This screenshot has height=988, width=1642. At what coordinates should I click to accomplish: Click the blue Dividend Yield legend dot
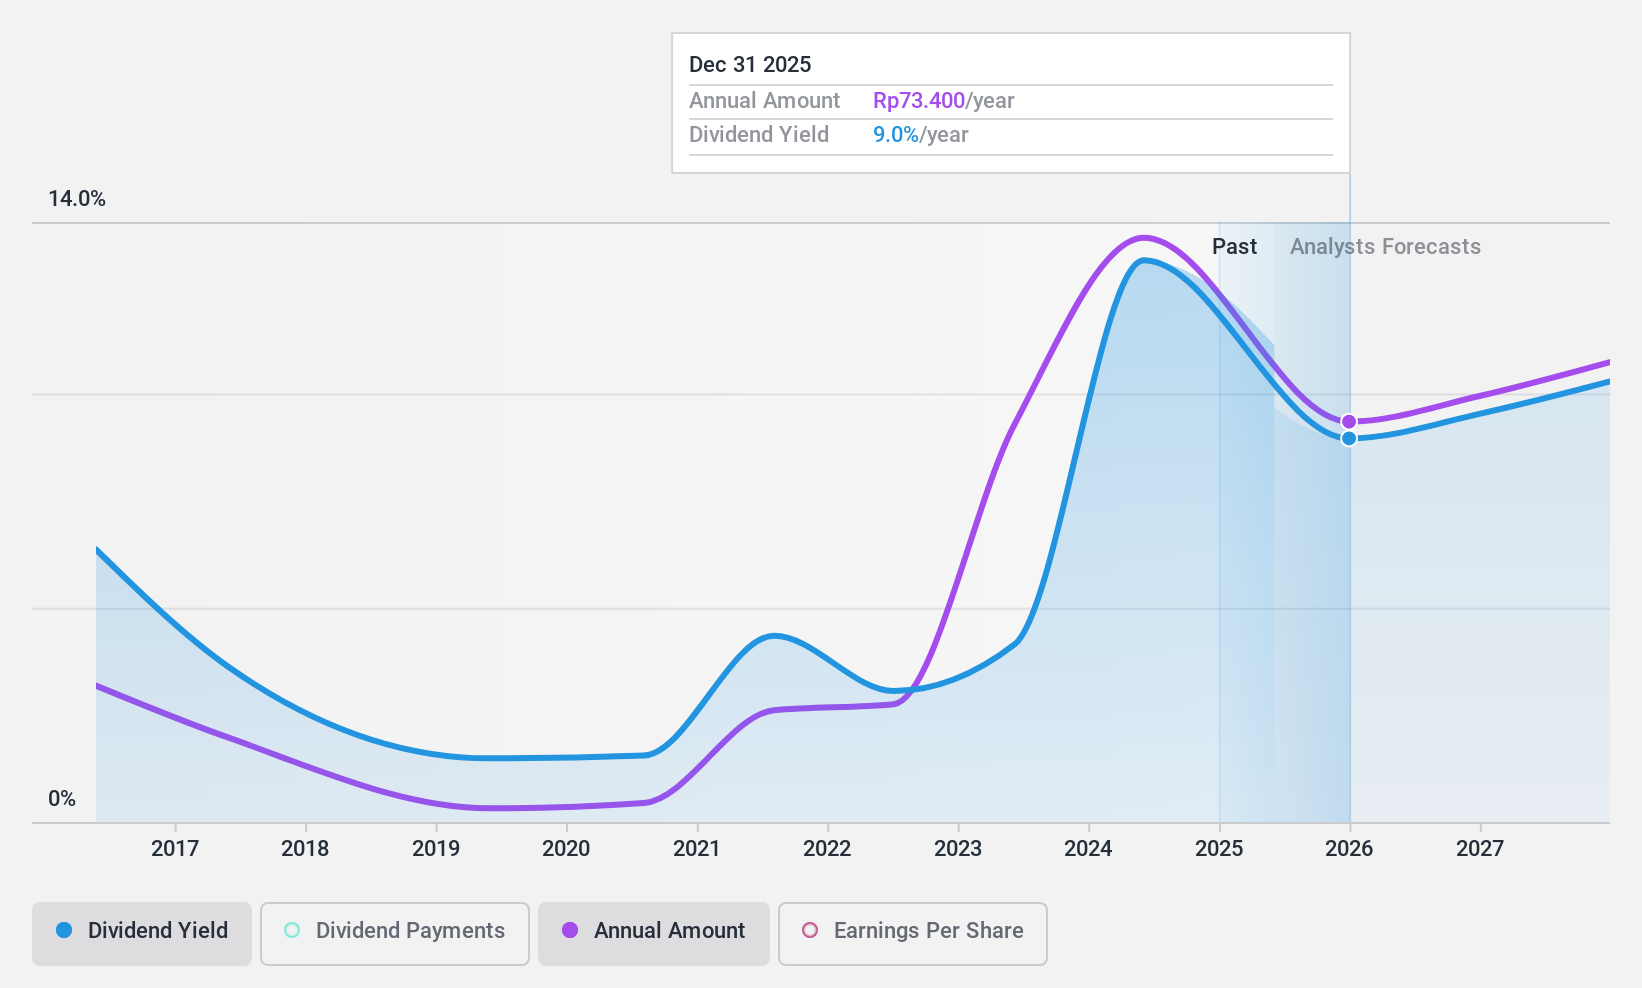click(x=64, y=931)
